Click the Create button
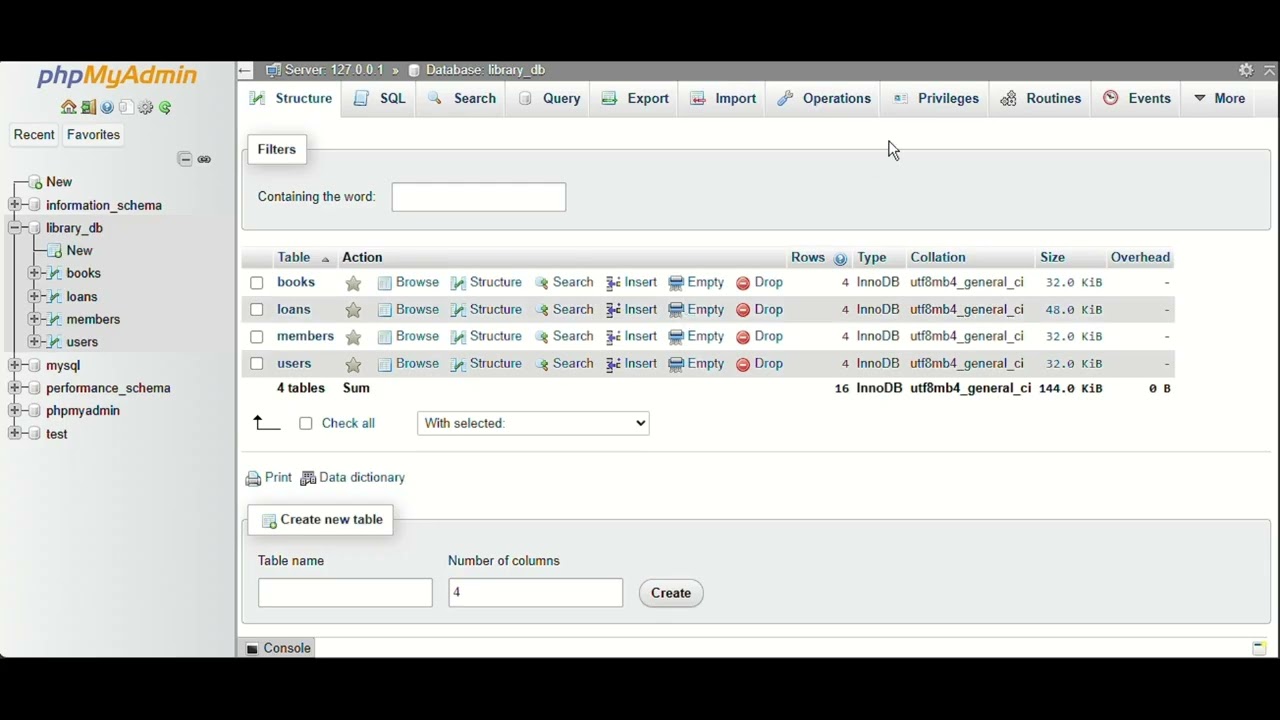The width and height of the screenshot is (1280, 720). 671,593
